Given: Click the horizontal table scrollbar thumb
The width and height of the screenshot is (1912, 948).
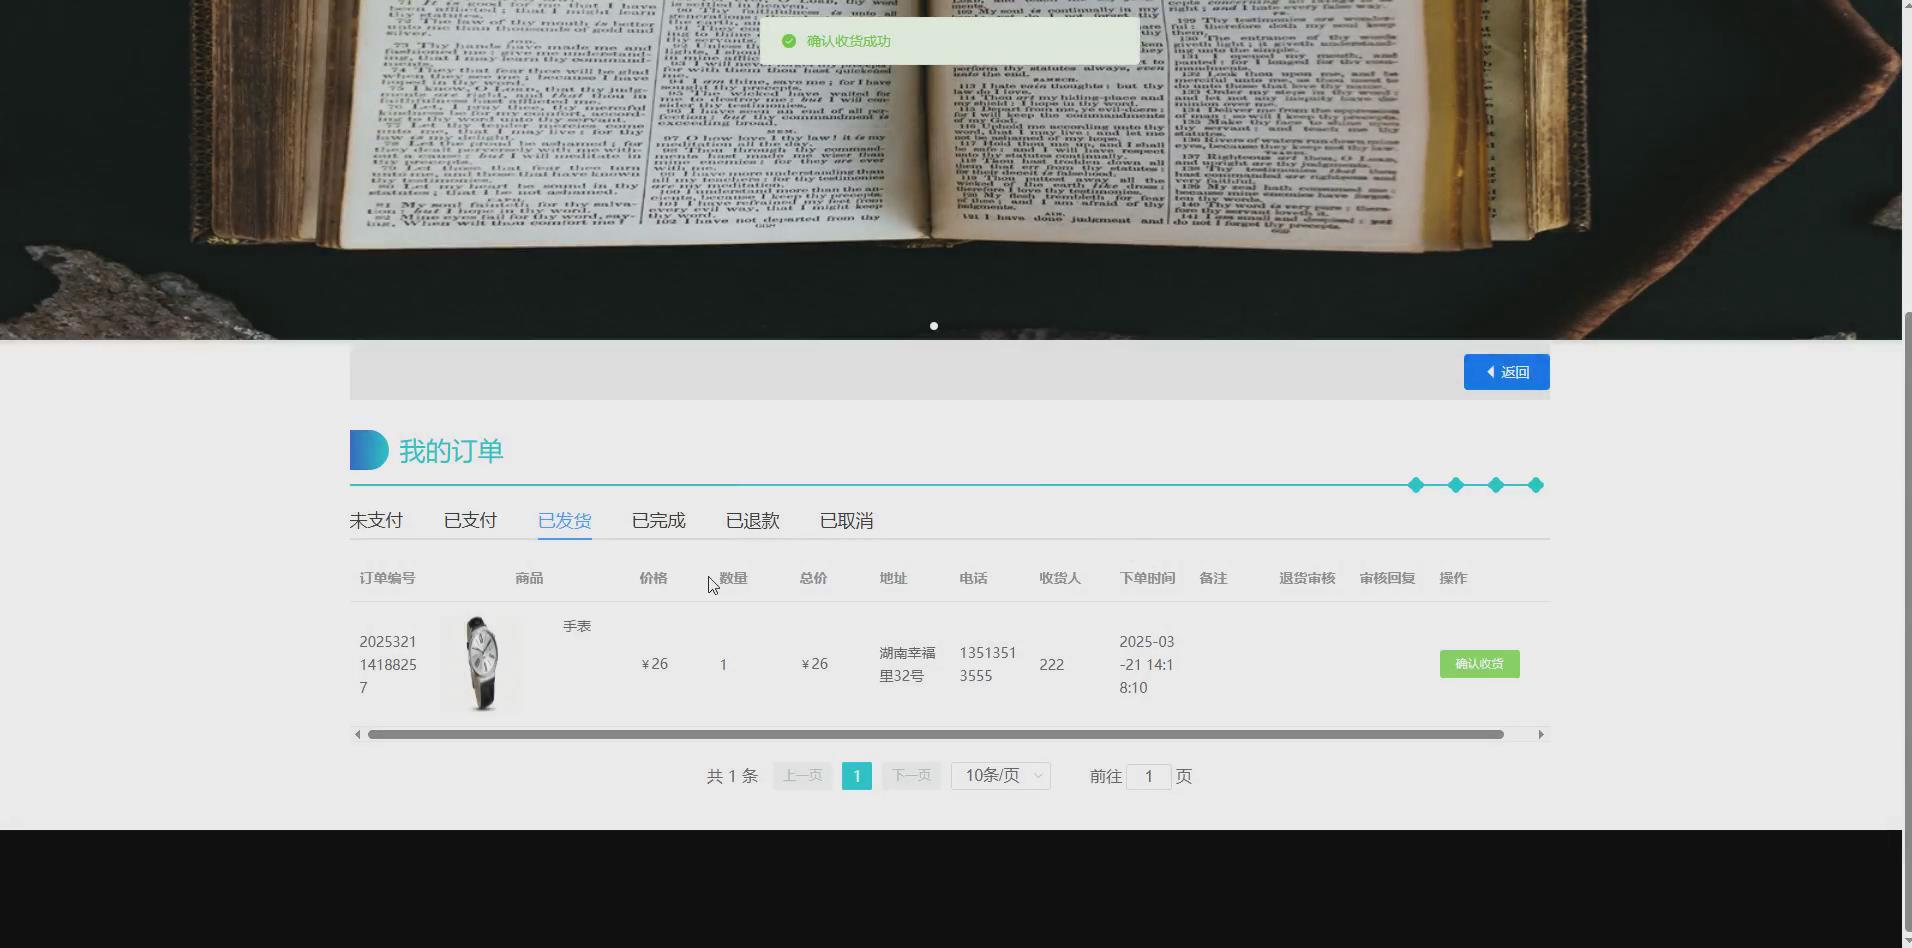Looking at the screenshot, I should pos(935,734).
